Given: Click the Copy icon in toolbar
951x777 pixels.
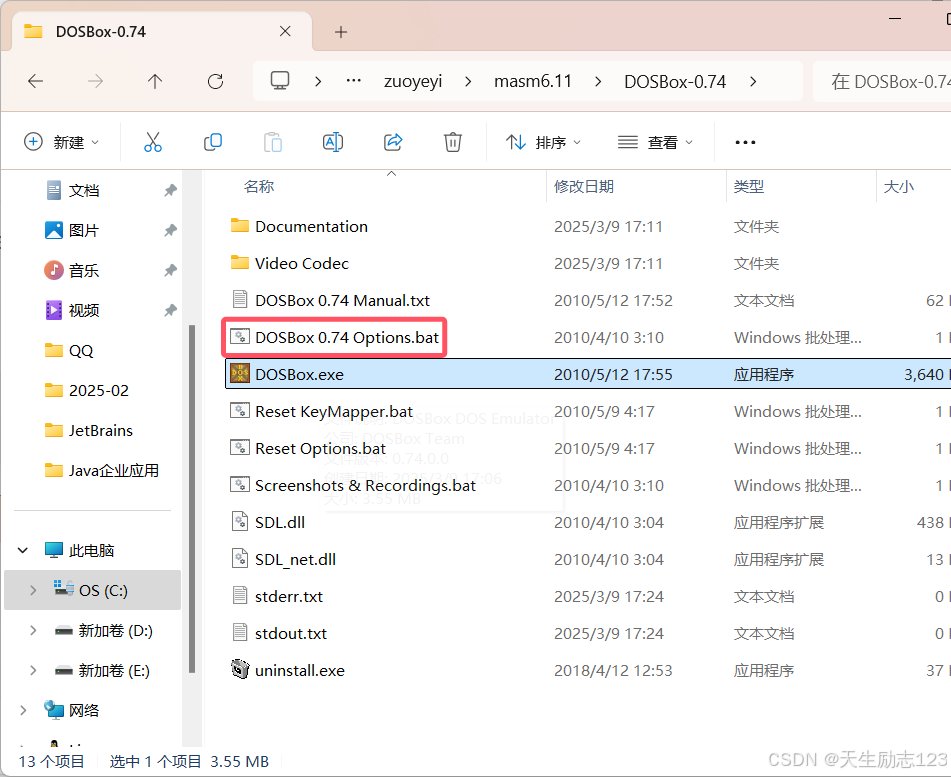Looking at the screenshot, I should click(x=212, y=142).
